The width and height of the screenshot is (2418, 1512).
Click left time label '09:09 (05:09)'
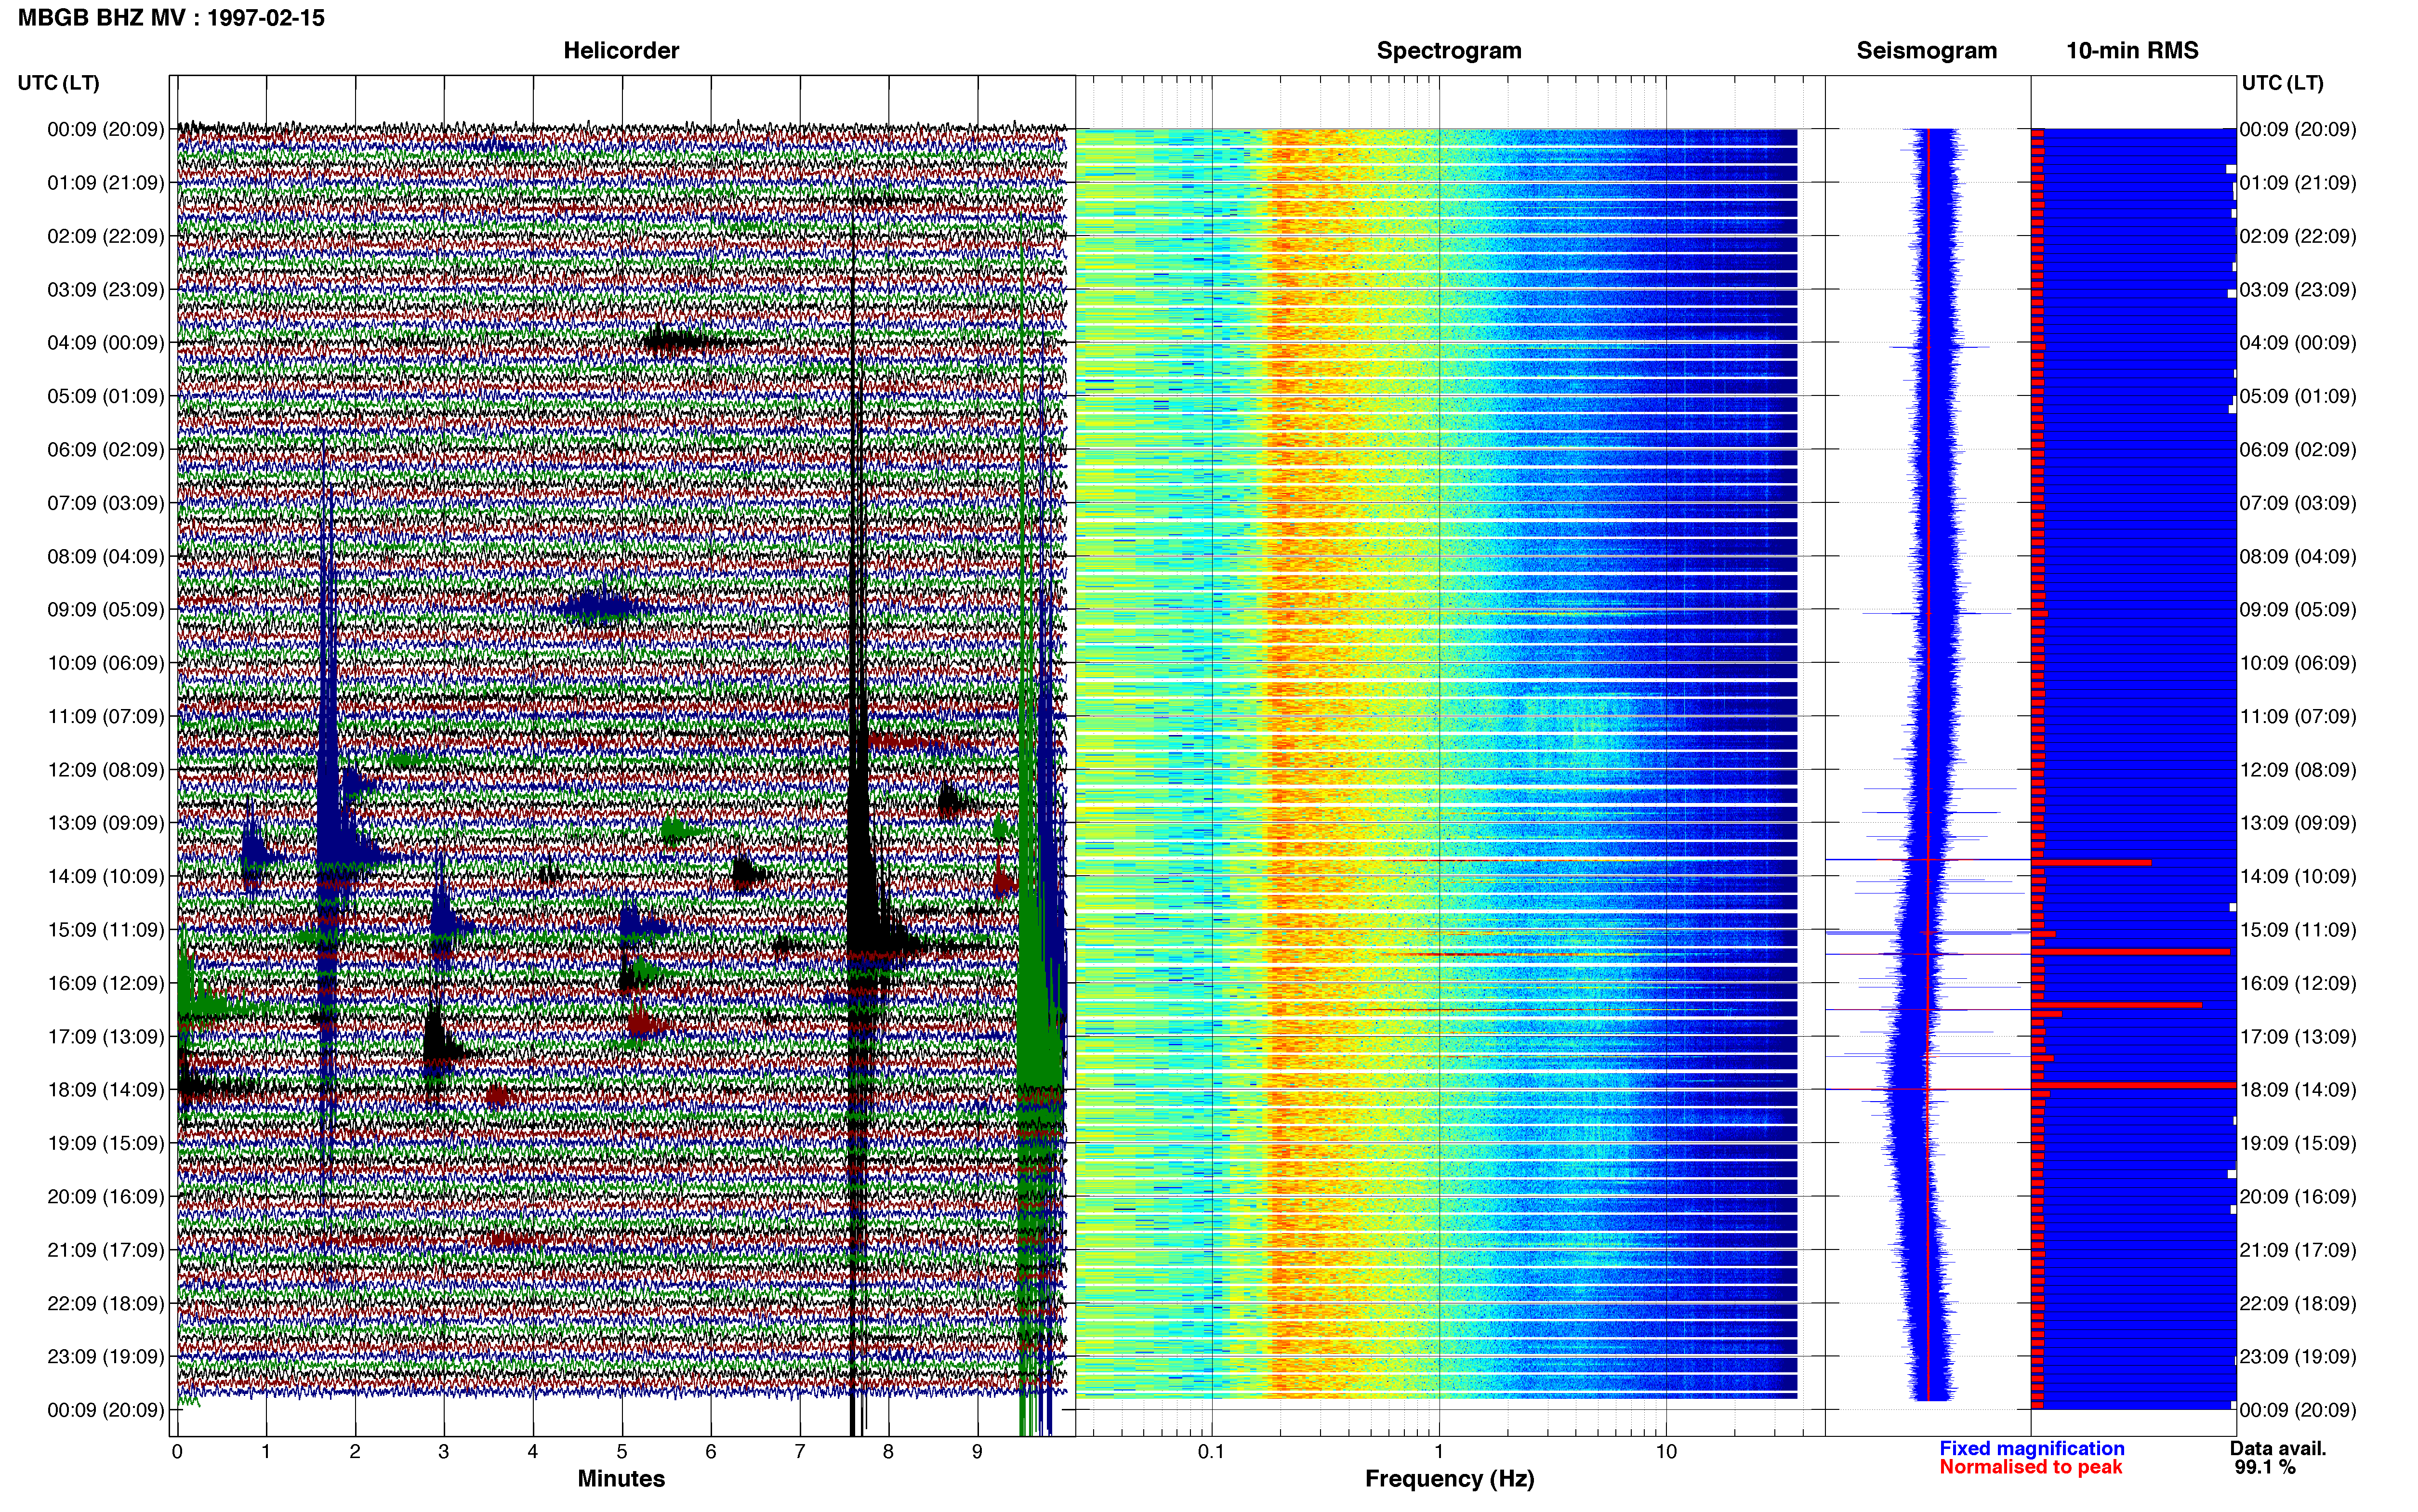point(106,610)
